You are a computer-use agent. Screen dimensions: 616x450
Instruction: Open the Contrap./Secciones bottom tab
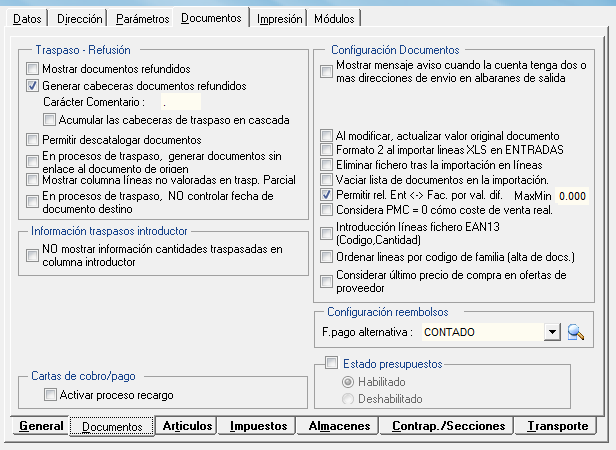448,426
